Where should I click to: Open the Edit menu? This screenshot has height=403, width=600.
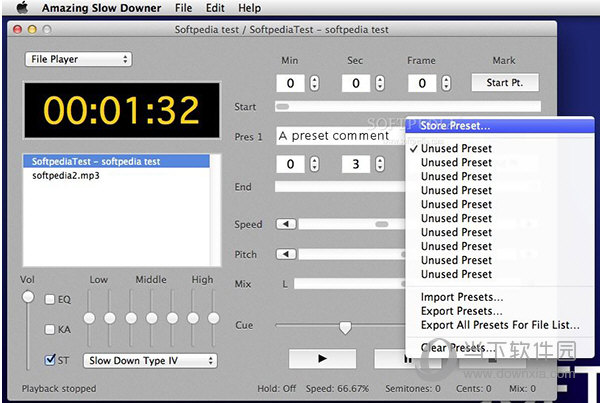click(x=215, y=8)
